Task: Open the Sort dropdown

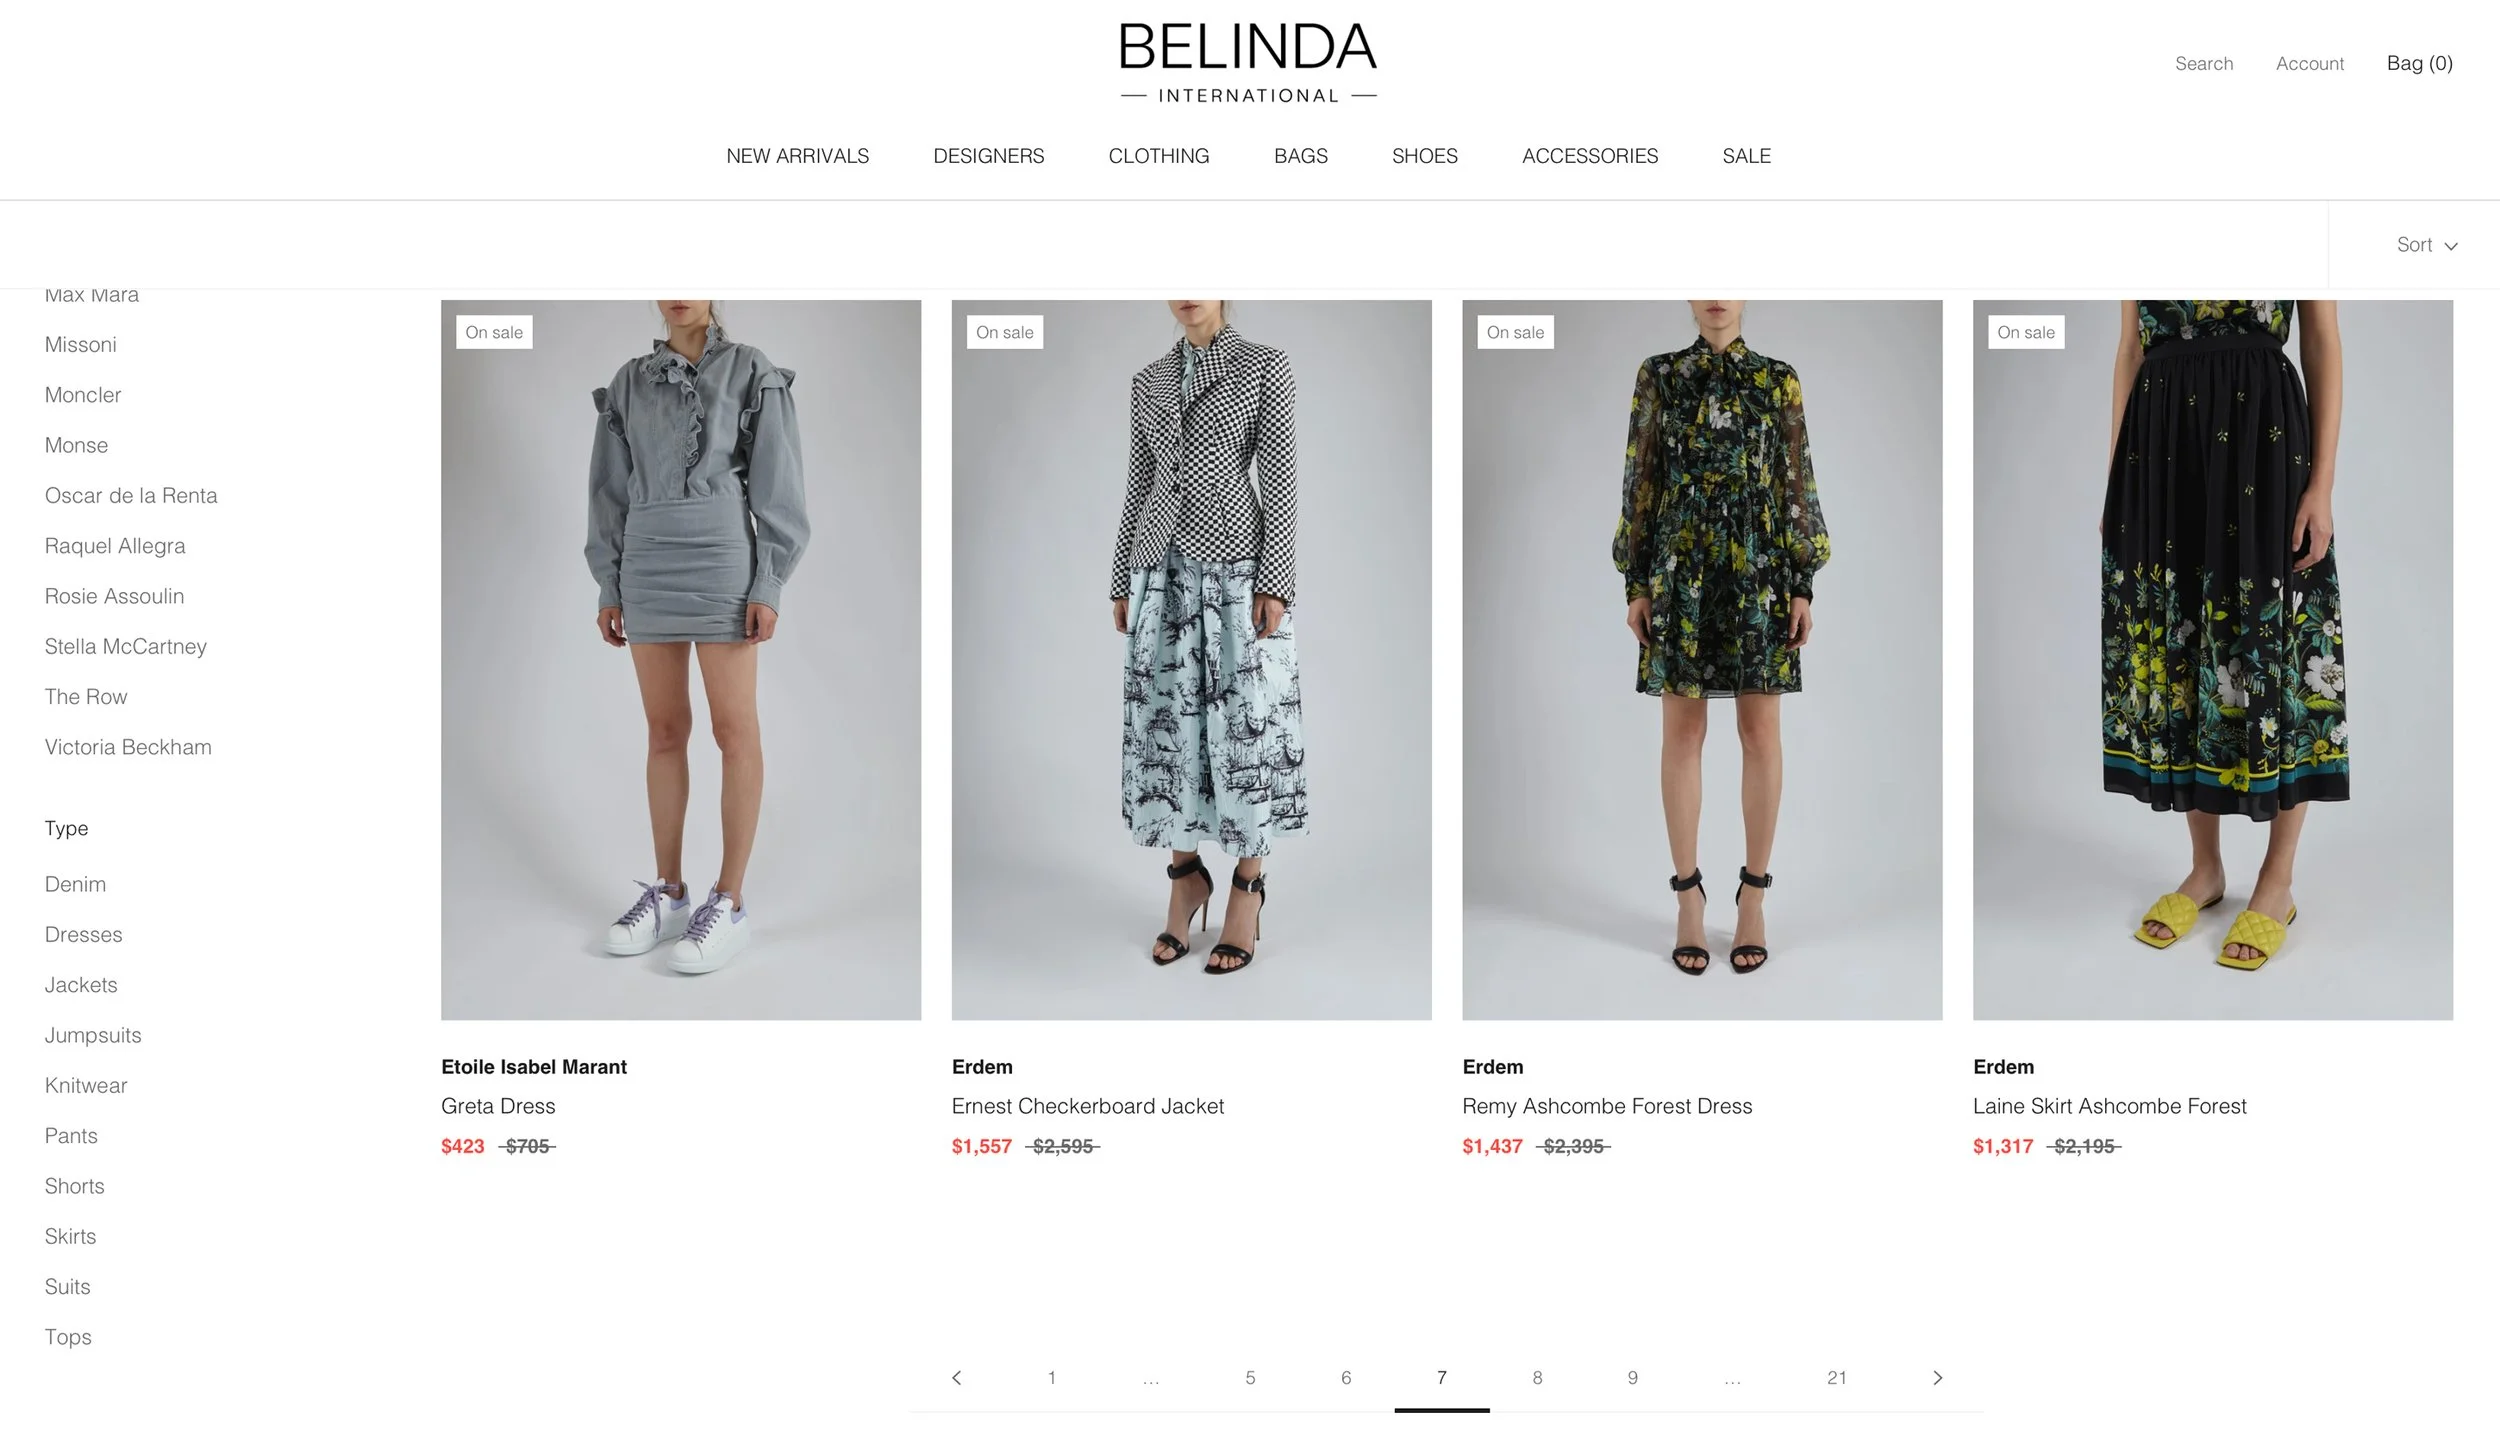Action: pyautogui.click(x=2427, y=245)
